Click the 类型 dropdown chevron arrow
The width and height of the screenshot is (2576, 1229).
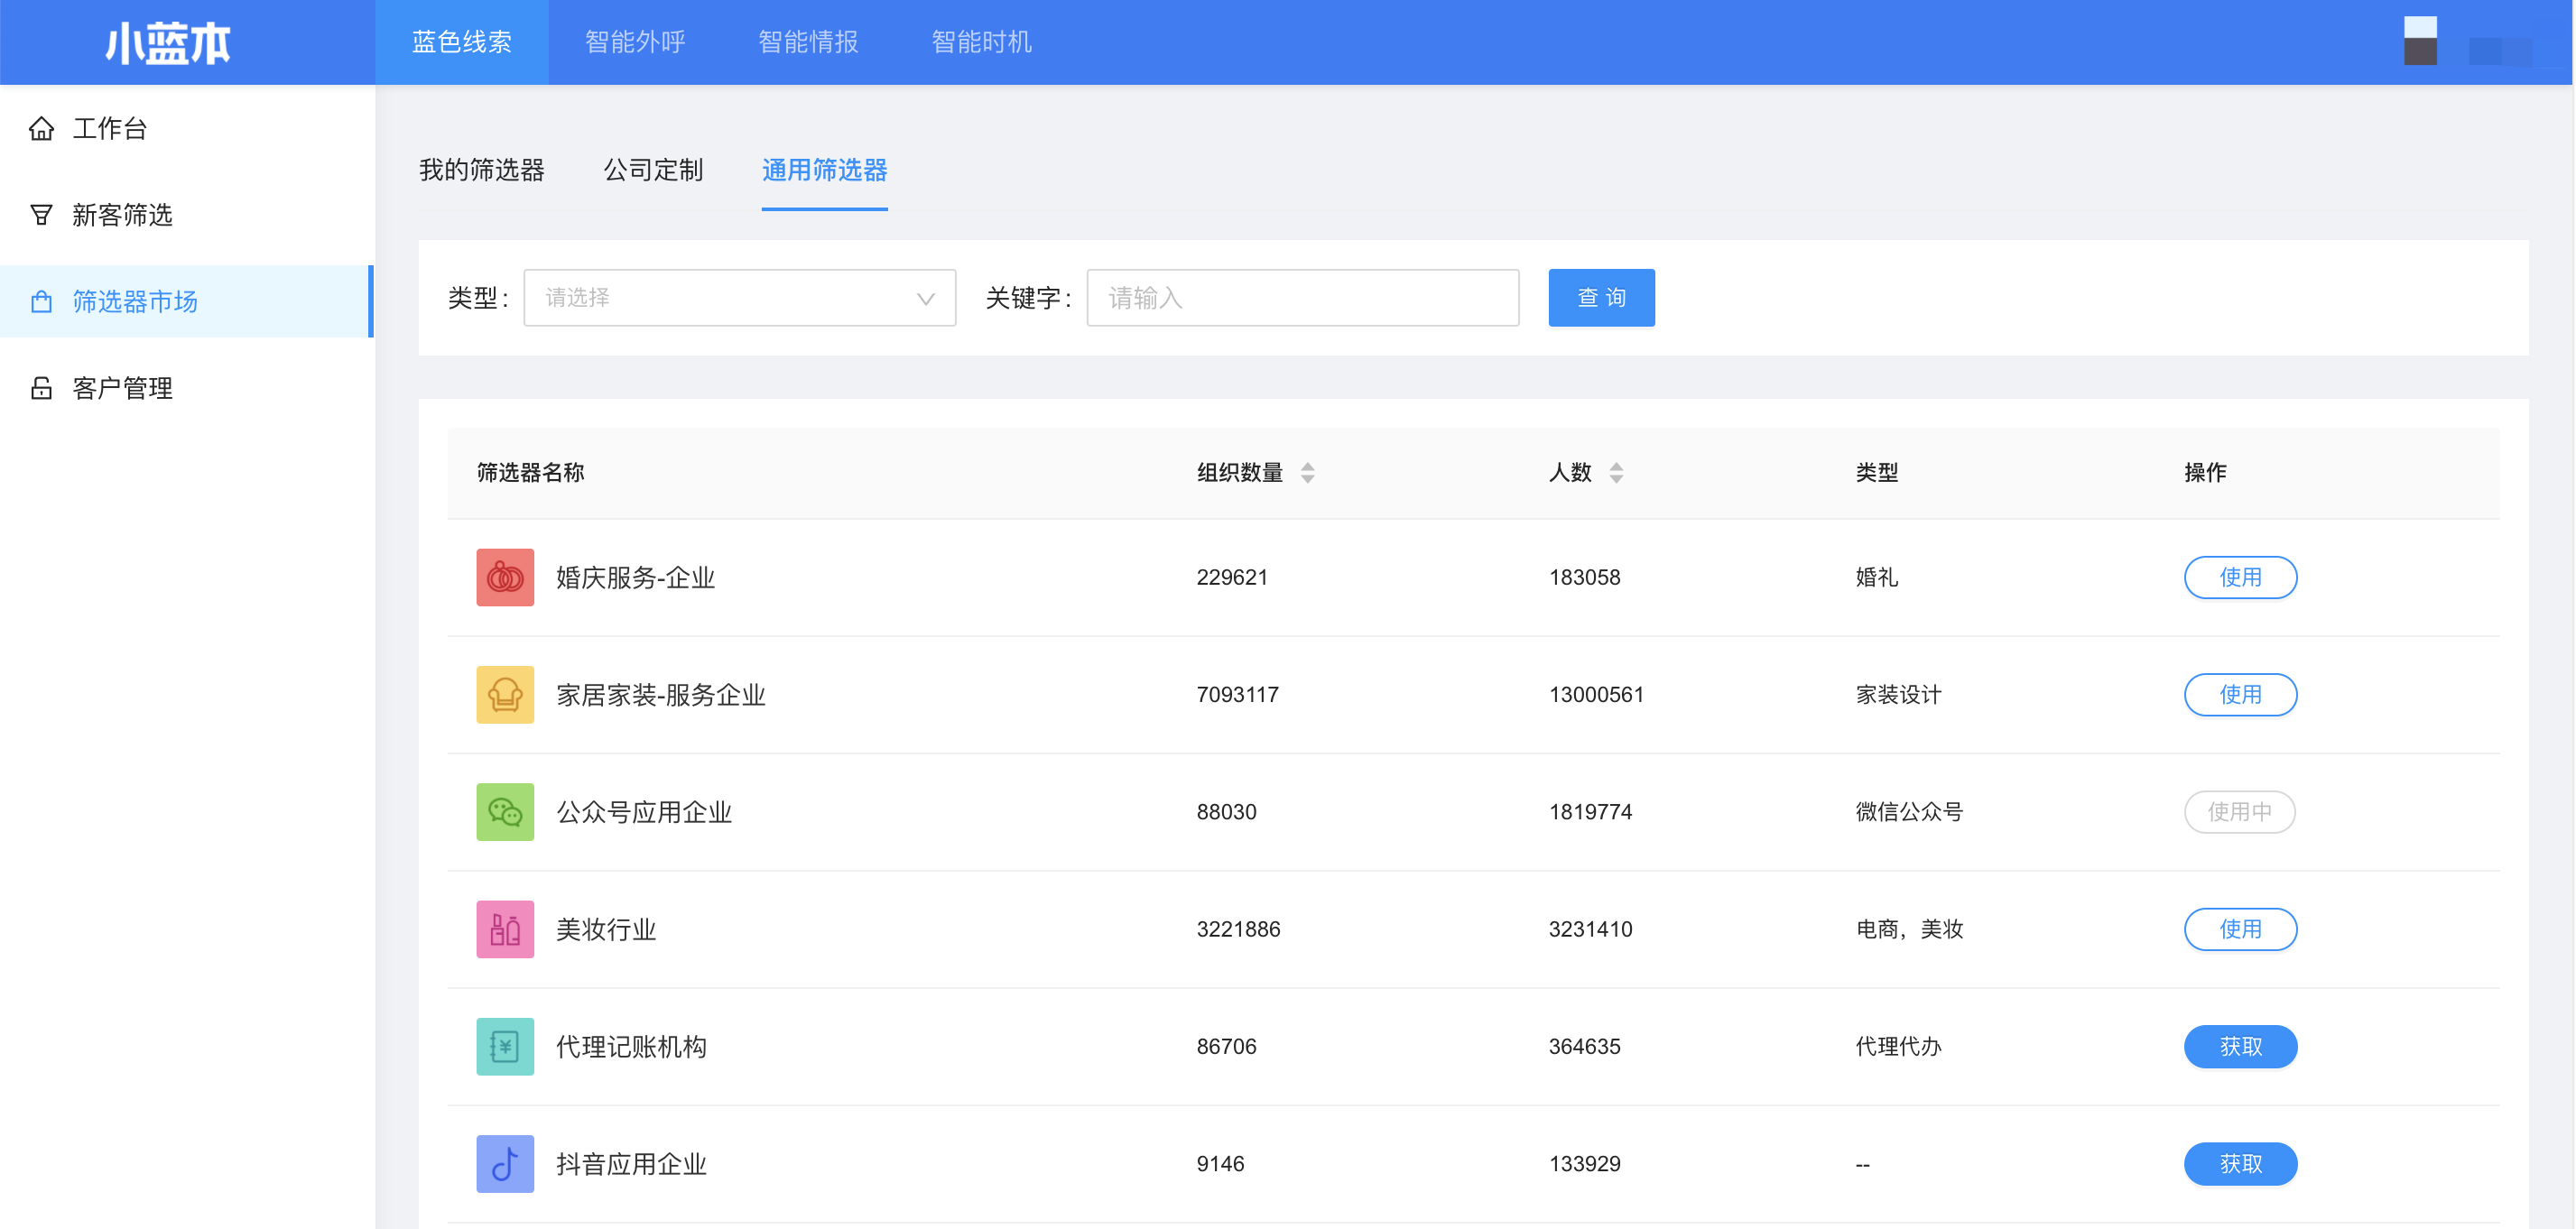(x=925, y=298)
